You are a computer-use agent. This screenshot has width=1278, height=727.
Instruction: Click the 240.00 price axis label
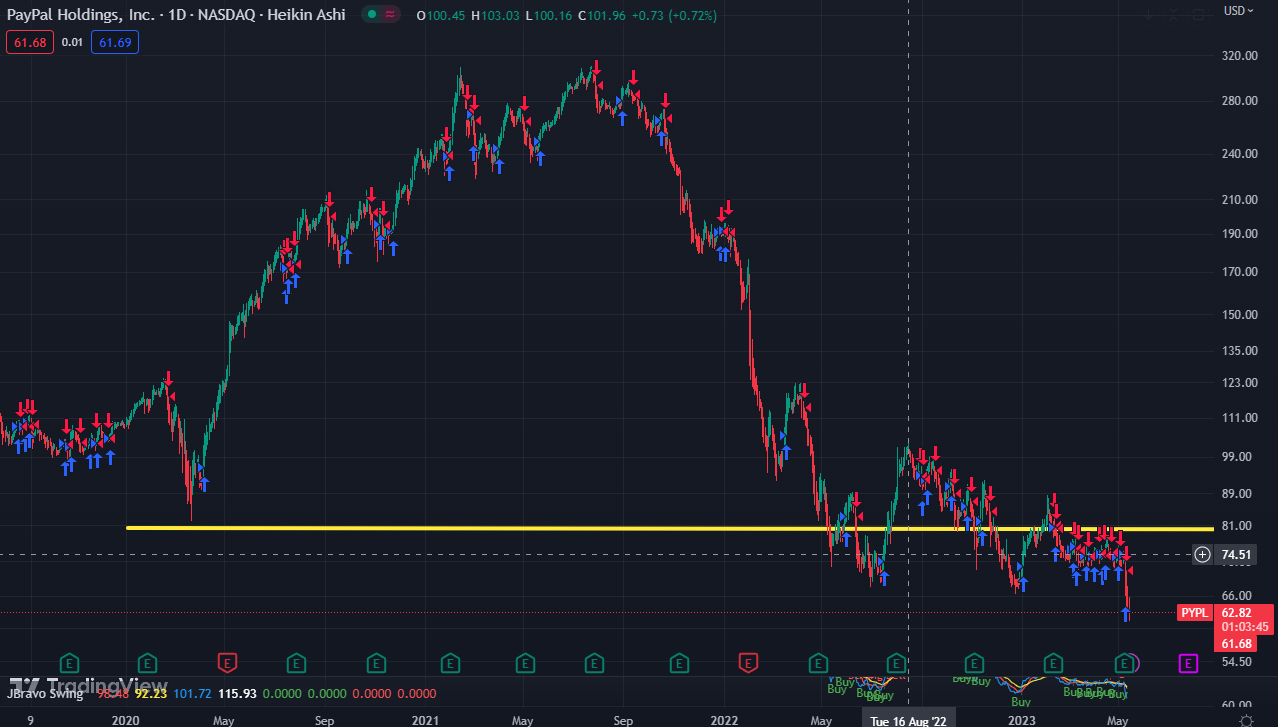tap(1238, 154)
